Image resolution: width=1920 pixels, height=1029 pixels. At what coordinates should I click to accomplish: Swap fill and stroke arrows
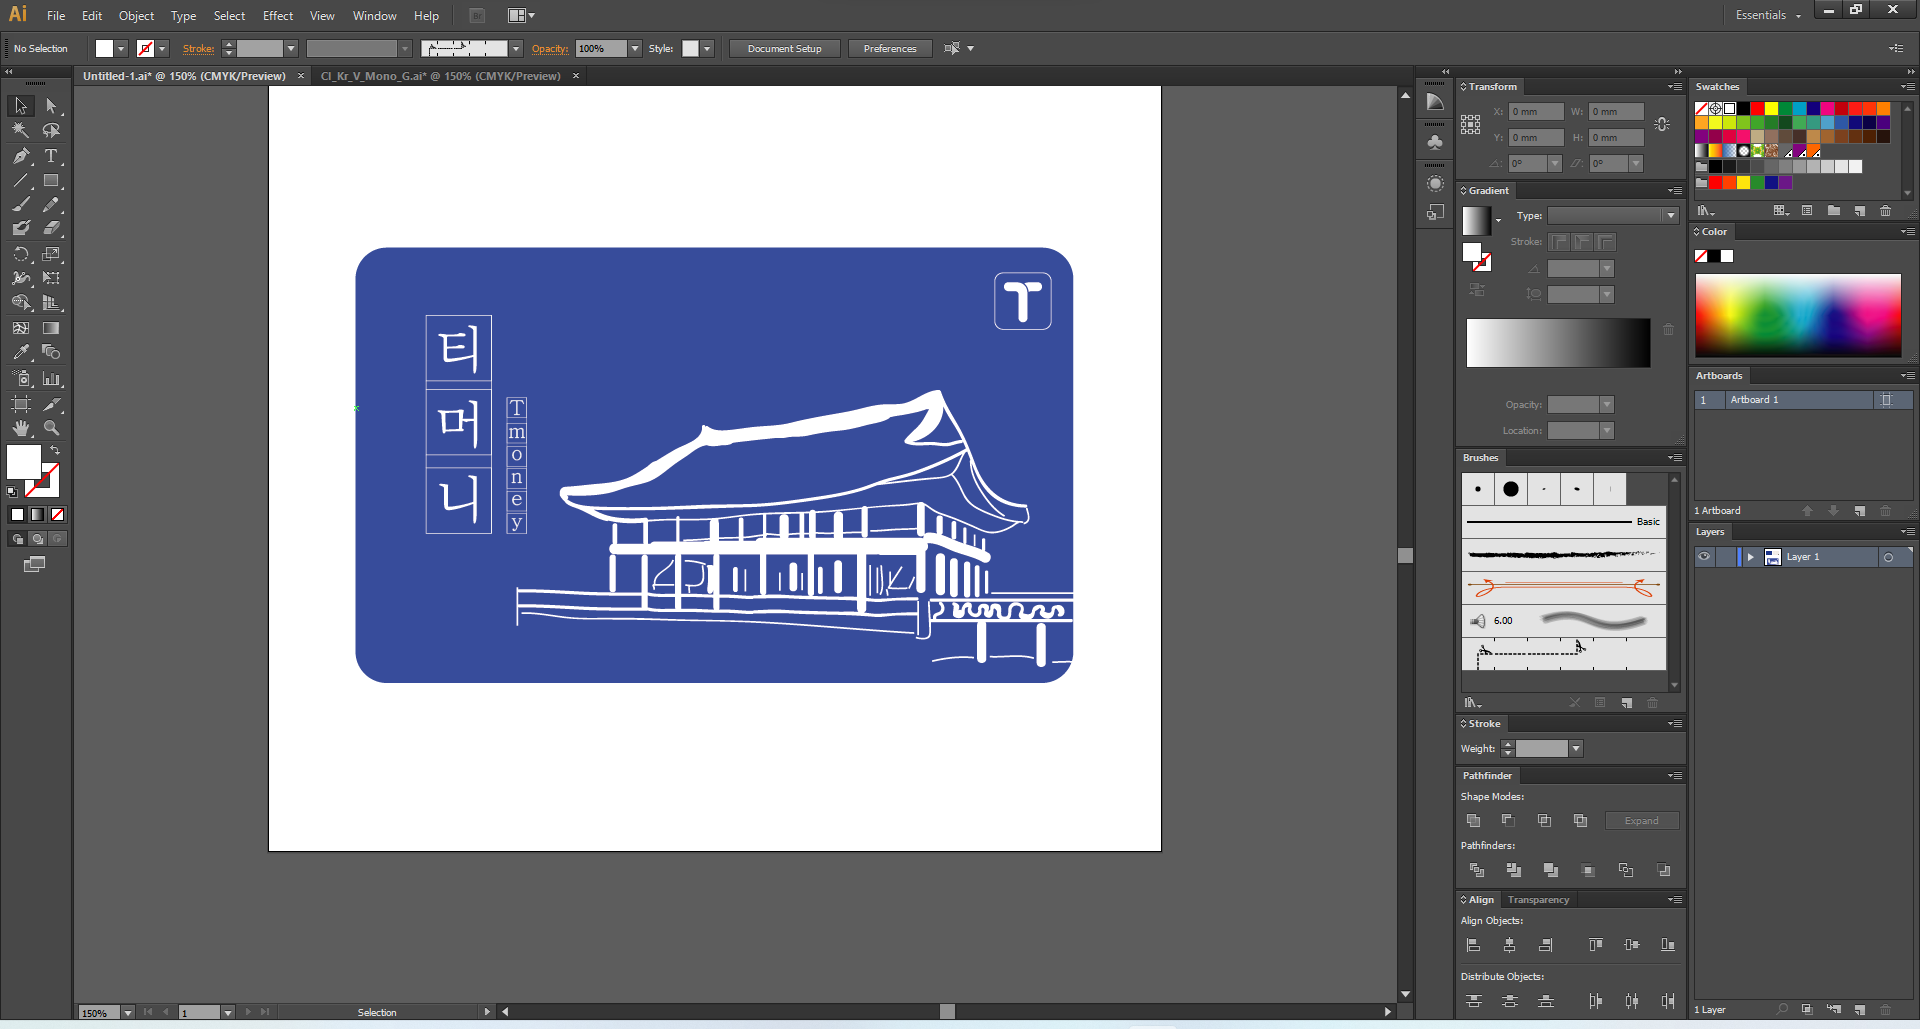coord(55,451)
